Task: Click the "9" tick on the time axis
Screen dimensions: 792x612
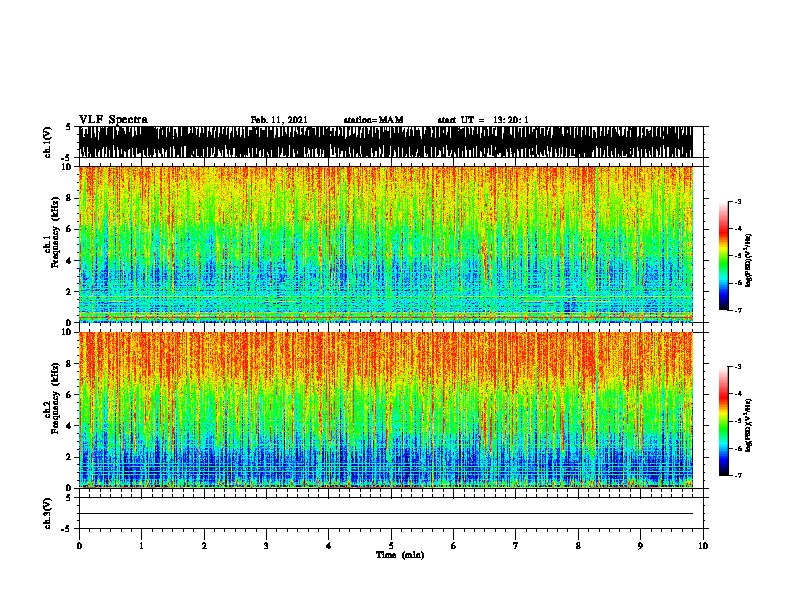Action: 640,546
